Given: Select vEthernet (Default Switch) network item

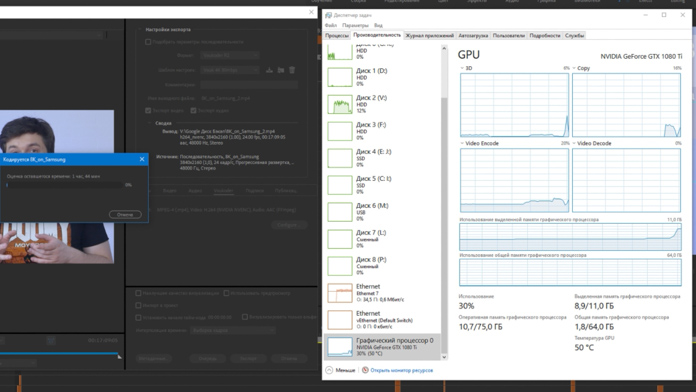Looking at the screenshot, I should [x=384, y=320].
